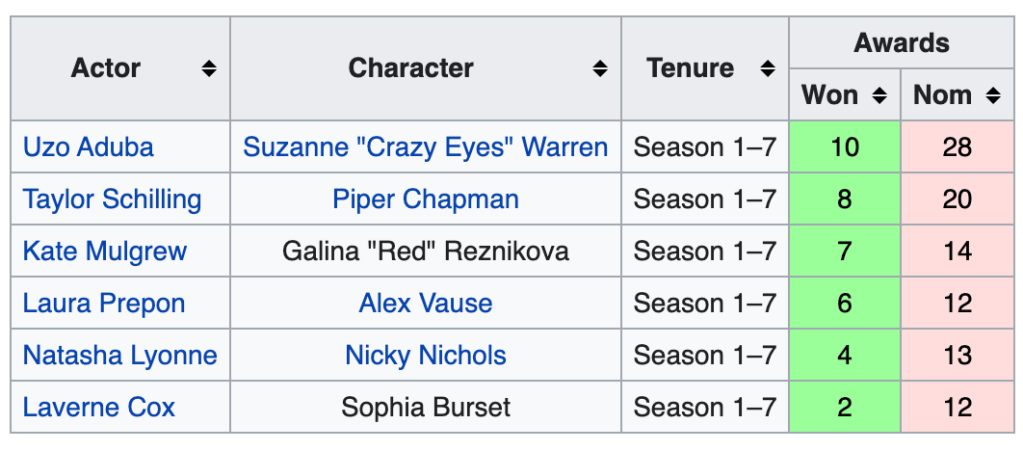
Task: Go to Natasha Lyonne's page
Action: point(119,355)
